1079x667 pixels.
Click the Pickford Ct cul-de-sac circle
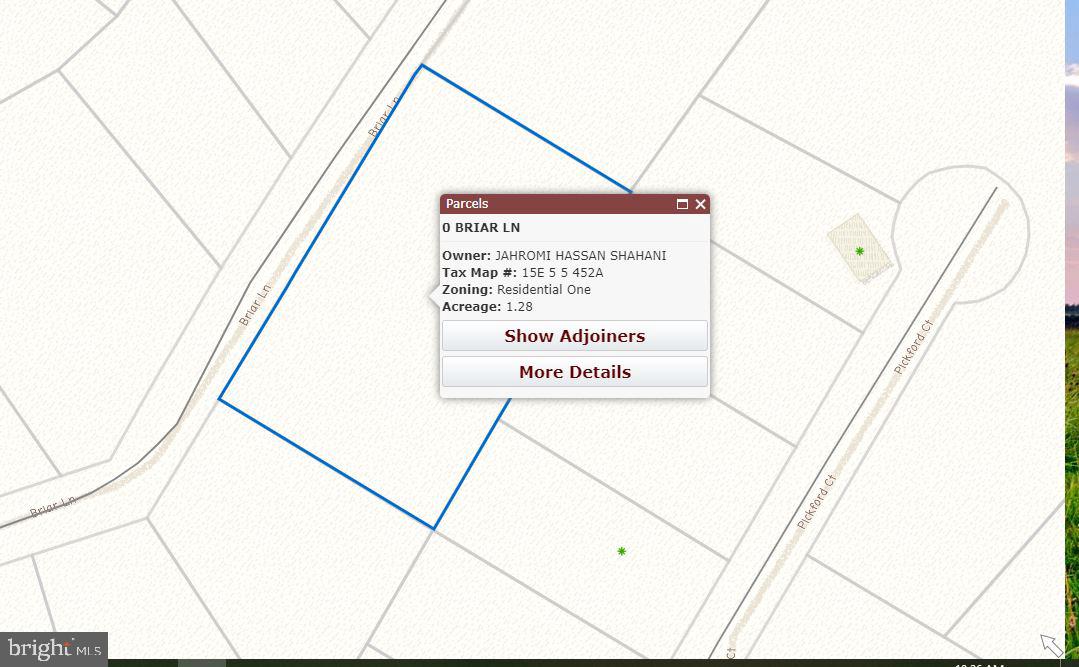pos(960,232)
